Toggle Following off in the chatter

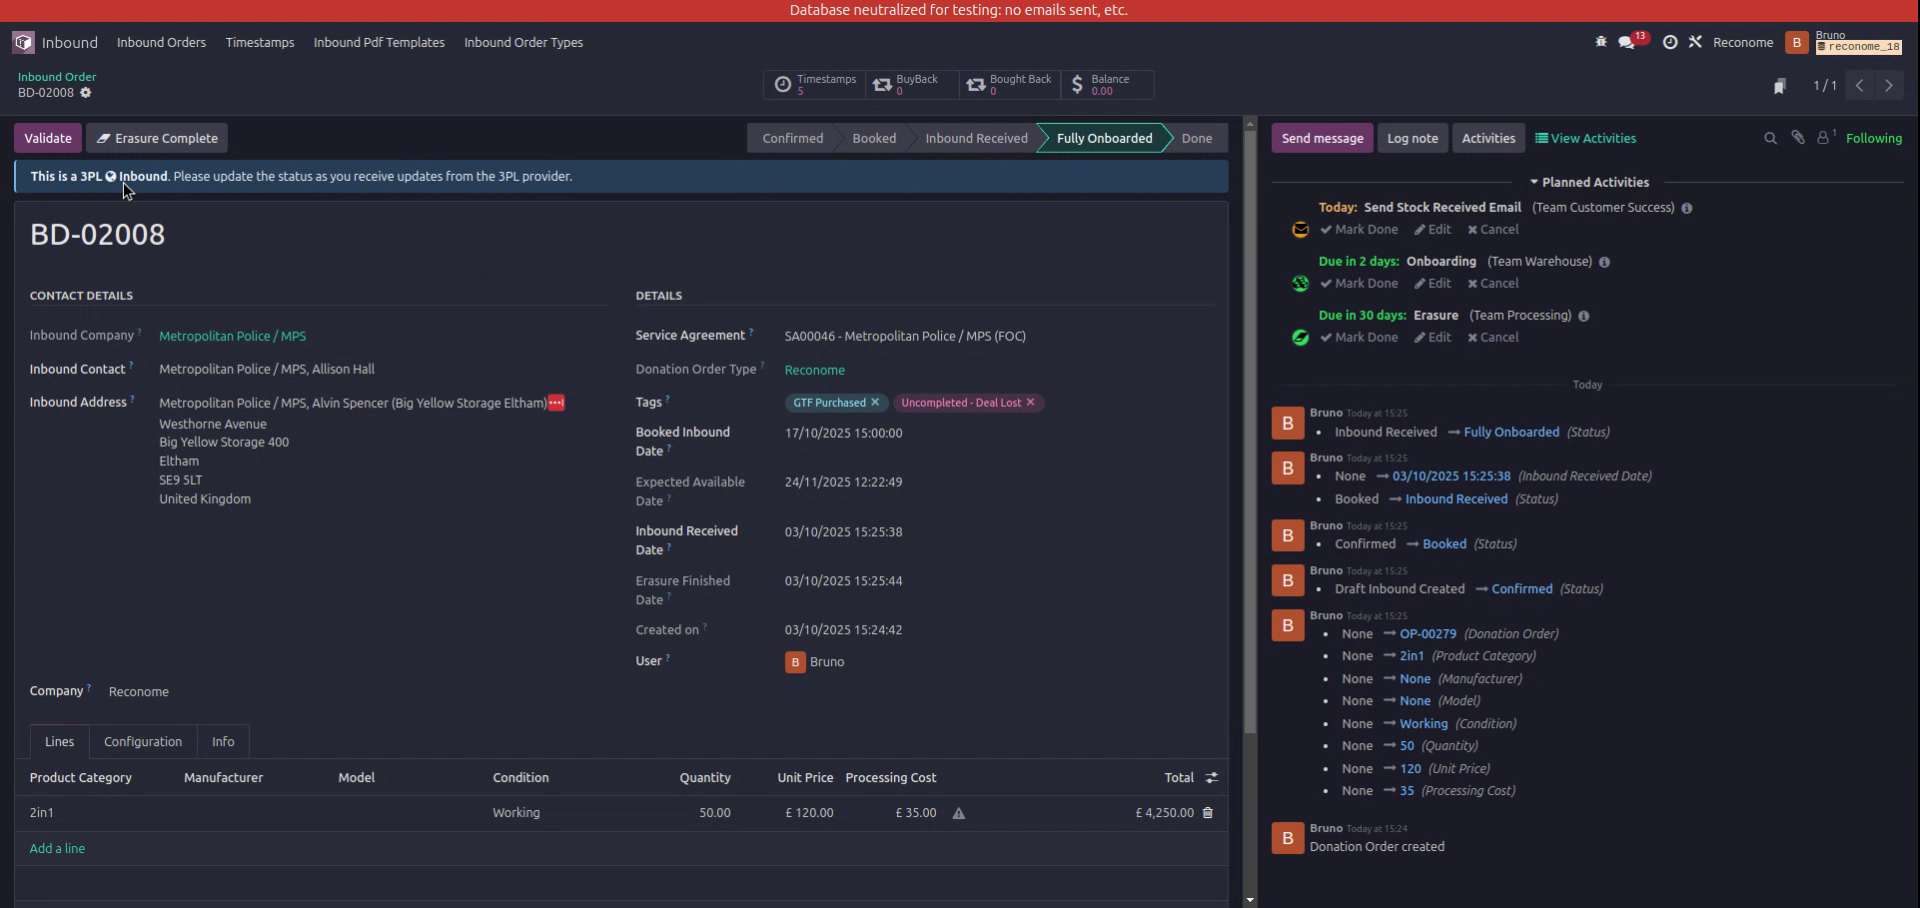[x=1875, y=138]
